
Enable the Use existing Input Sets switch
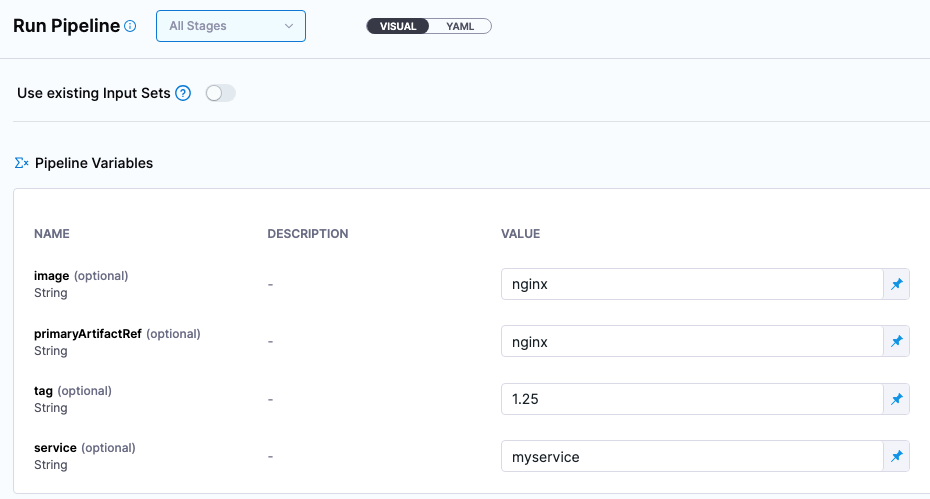point(220,93)
